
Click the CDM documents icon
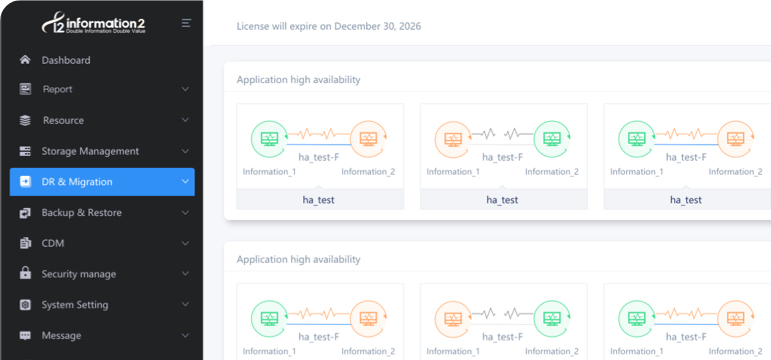pyautogui.click(x=25, y=243)
